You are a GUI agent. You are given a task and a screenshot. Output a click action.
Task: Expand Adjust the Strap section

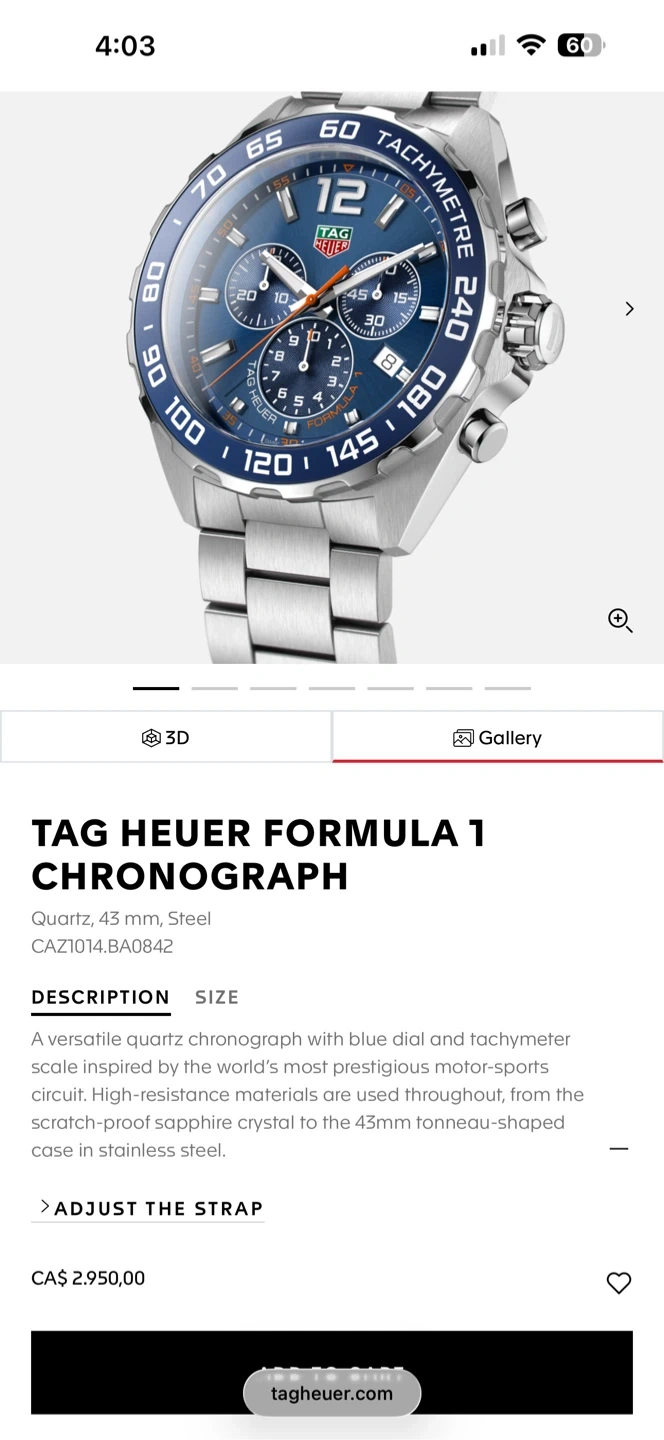click(x=150, y=1208)
